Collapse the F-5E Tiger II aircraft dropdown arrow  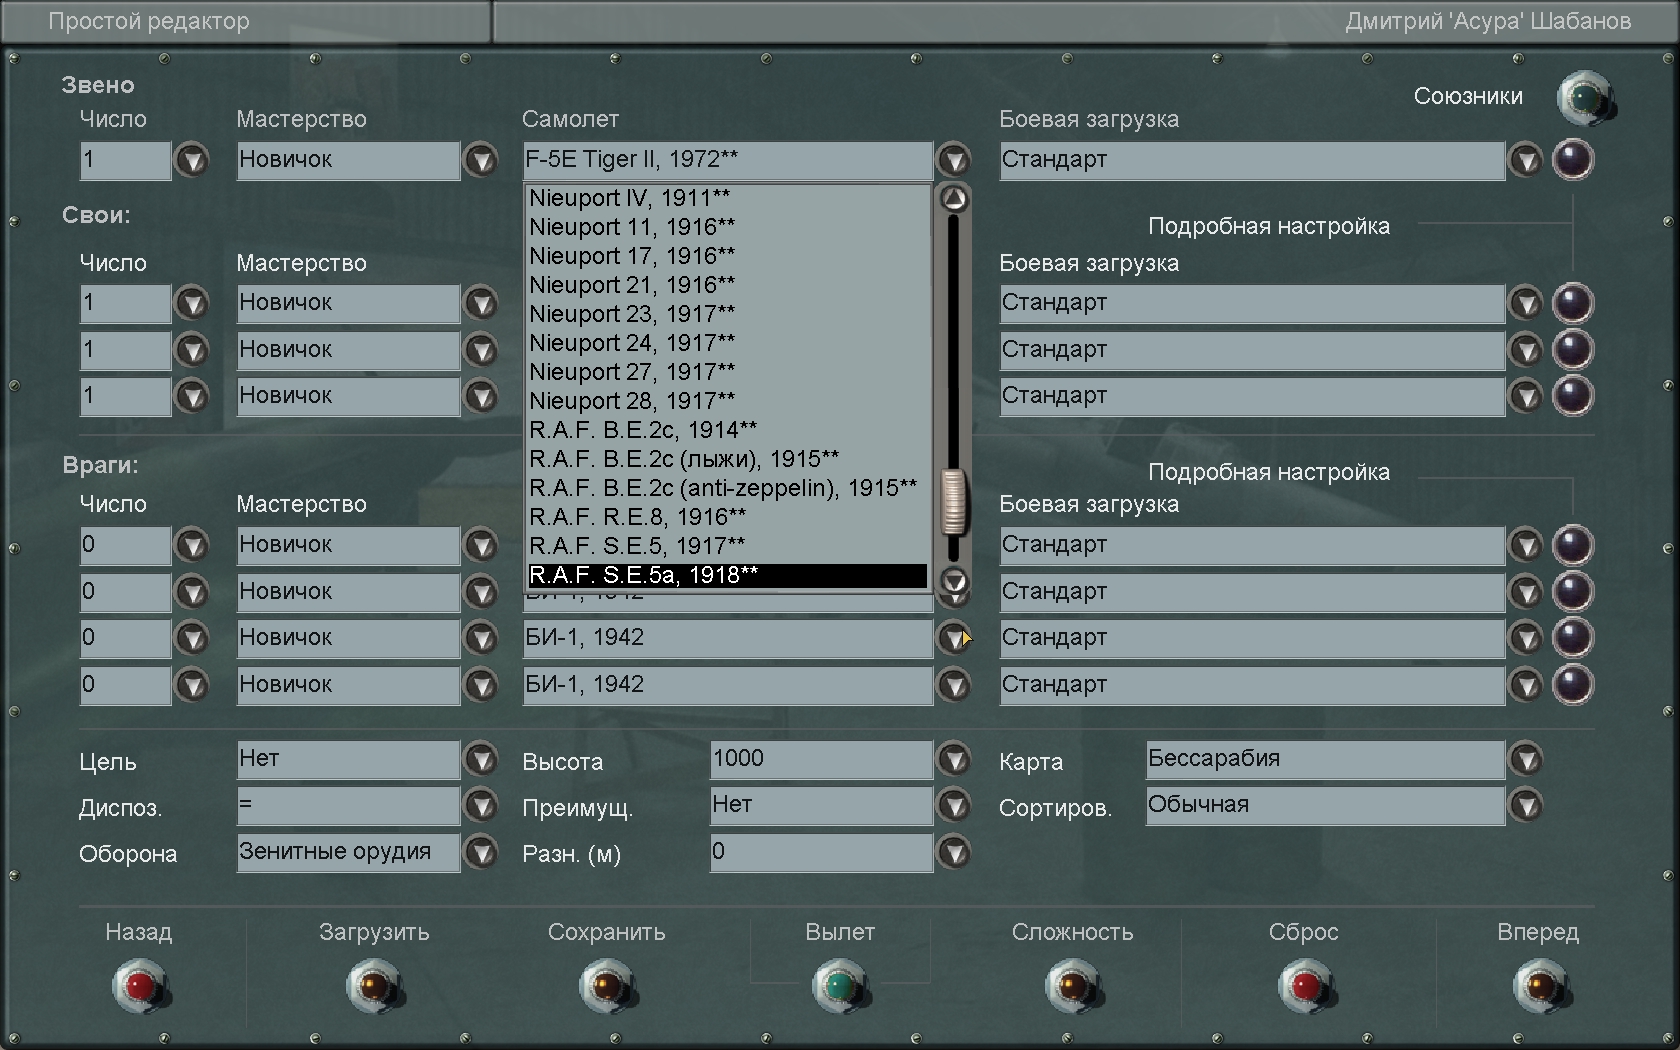click(954, 160)
